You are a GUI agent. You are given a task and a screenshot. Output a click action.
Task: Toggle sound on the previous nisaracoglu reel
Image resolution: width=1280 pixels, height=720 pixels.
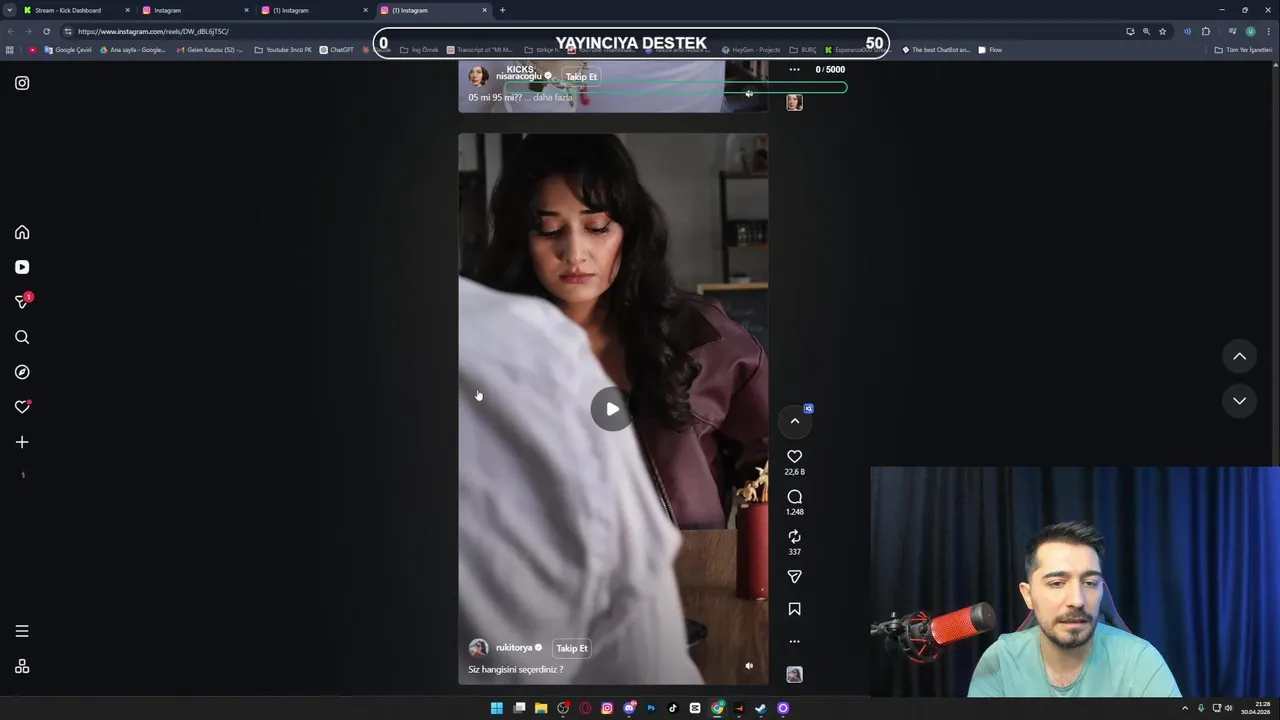pyautogui.click(x=749, y=94)
